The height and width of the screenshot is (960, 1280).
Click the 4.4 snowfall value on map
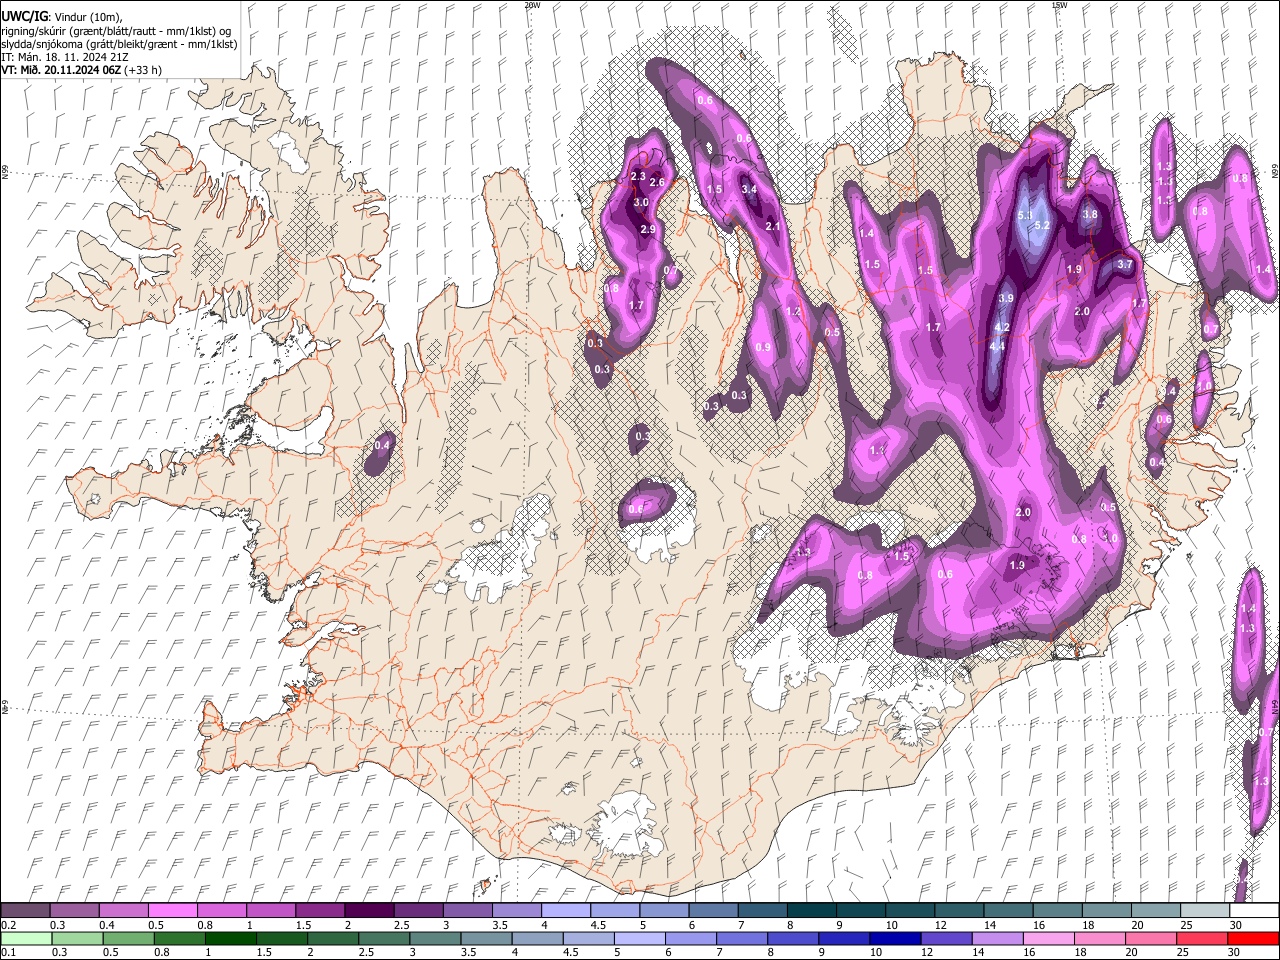(x=997, y=346)
